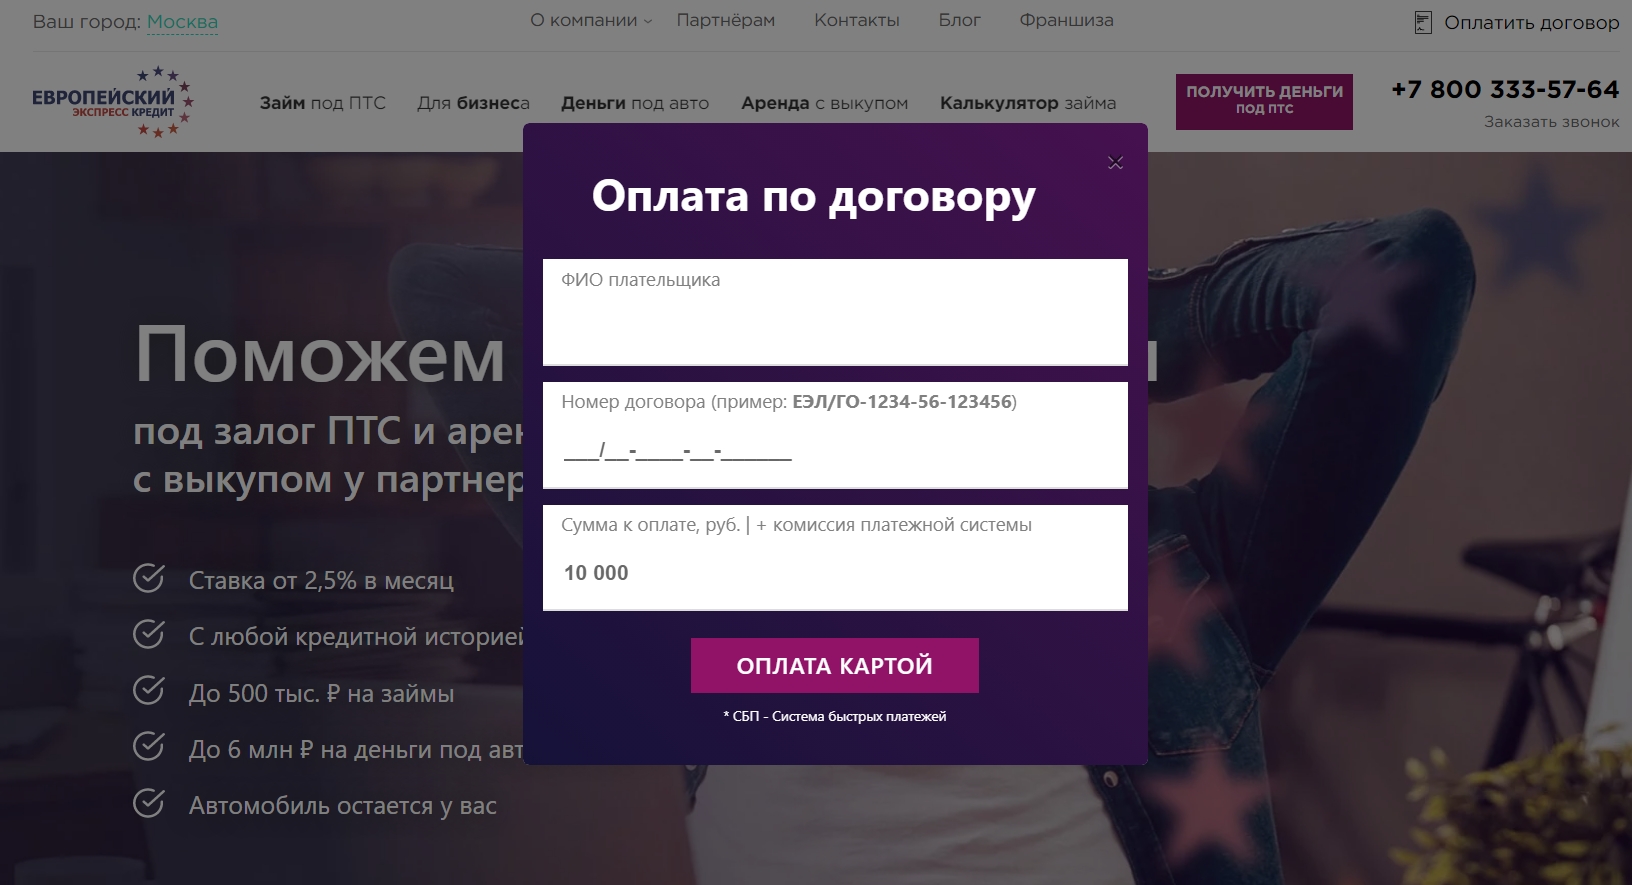The image size is (1632, 885).
Task: Open the Франшиза link
Action: pyautogui.click(x=1066, y=20)
